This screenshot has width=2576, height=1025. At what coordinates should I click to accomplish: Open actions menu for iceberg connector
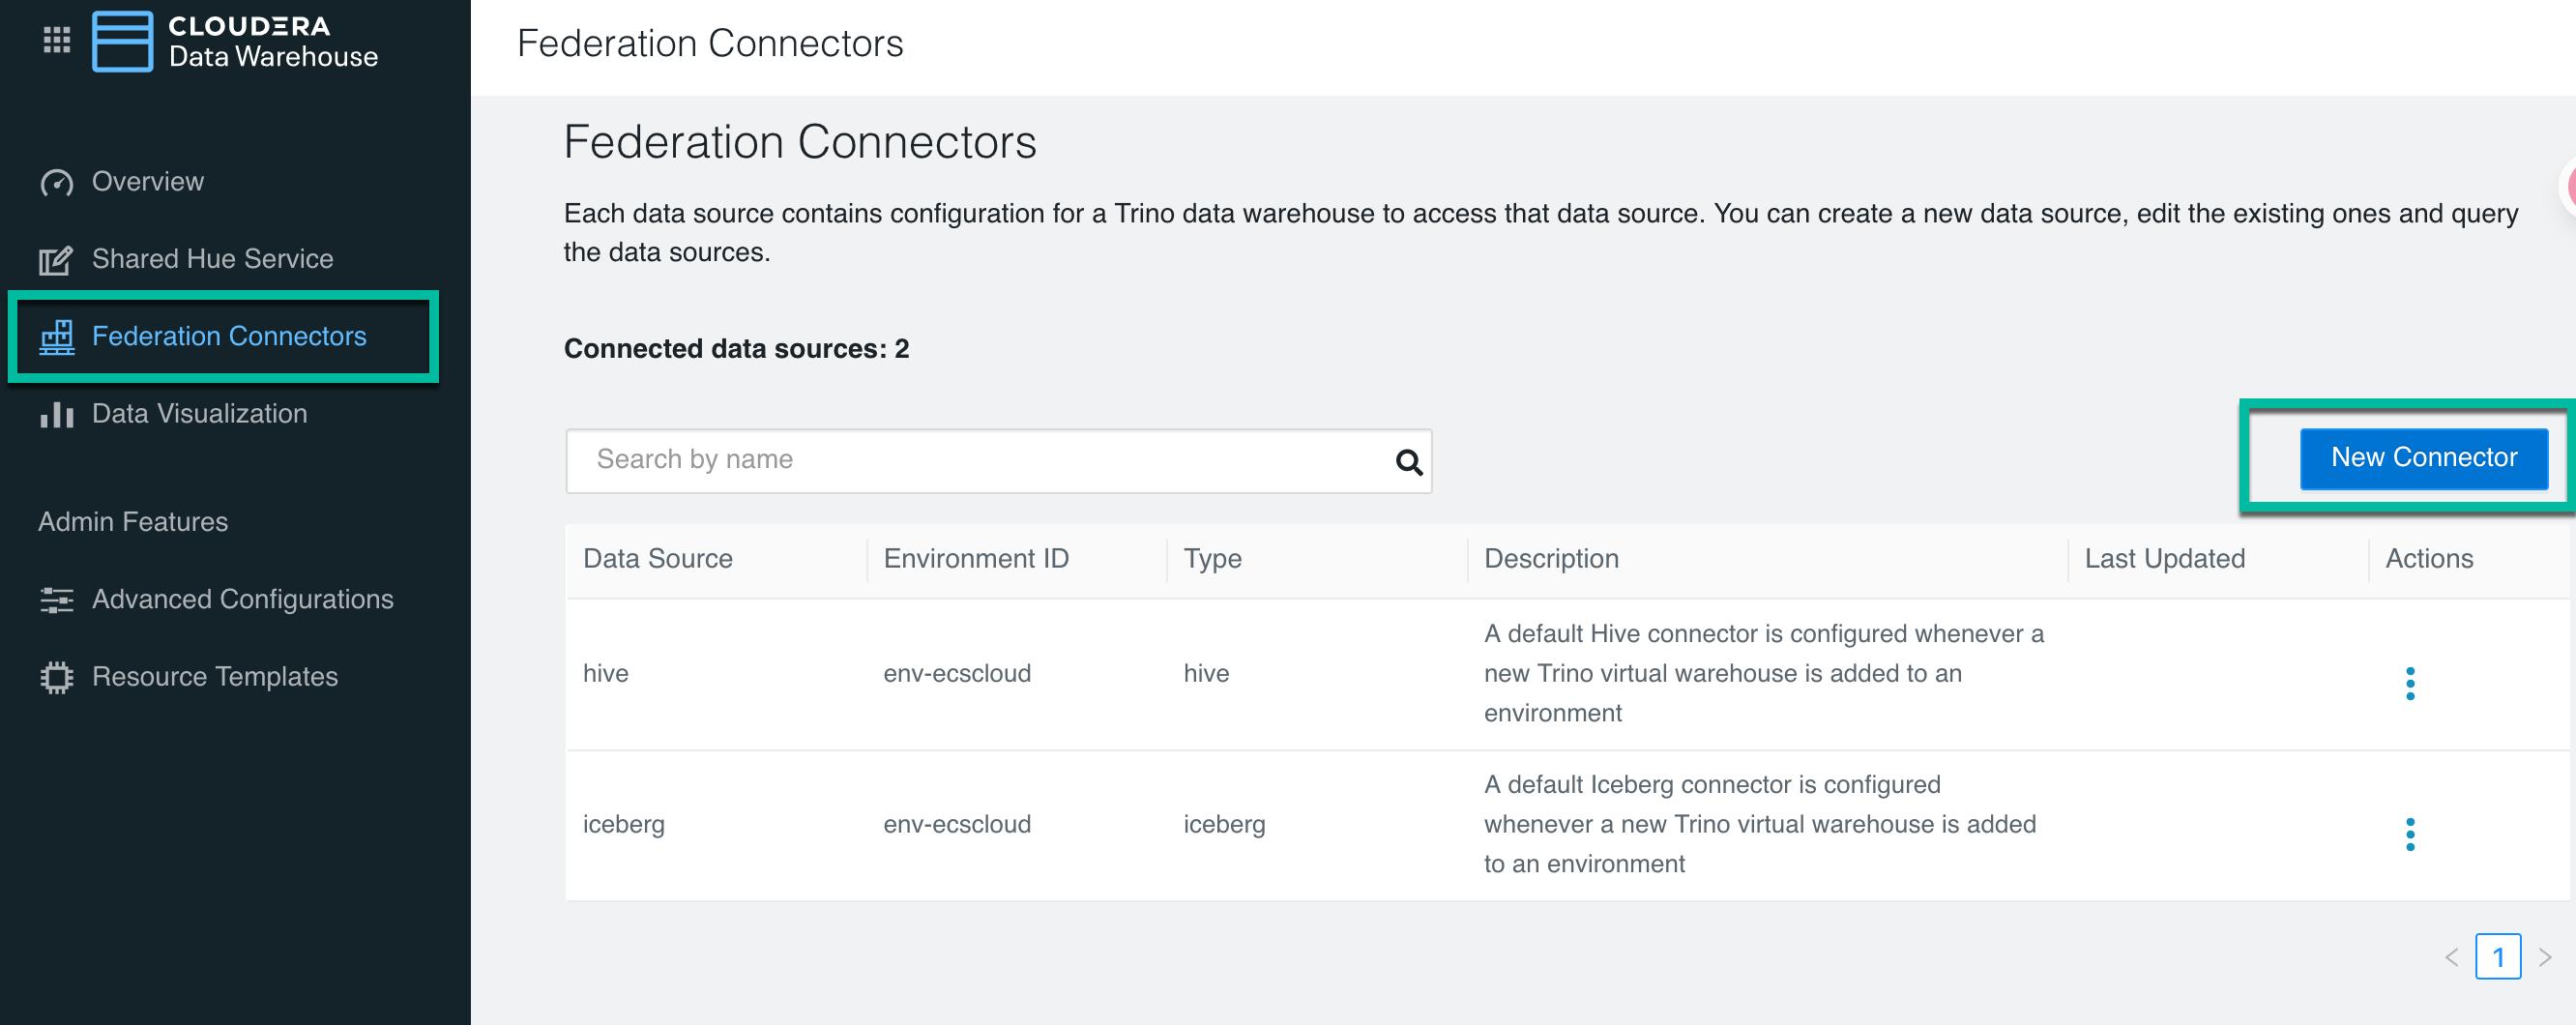click(x=2409, y=833)
